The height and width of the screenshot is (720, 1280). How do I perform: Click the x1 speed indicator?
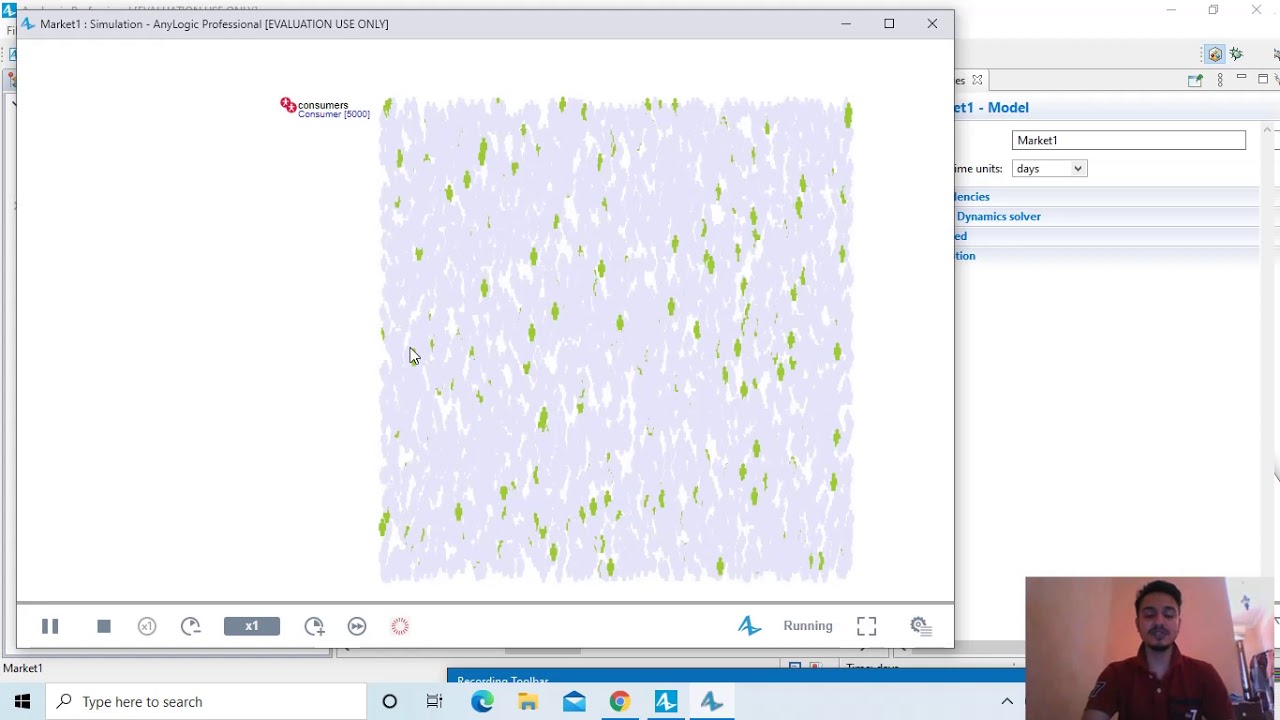[252, 626]
